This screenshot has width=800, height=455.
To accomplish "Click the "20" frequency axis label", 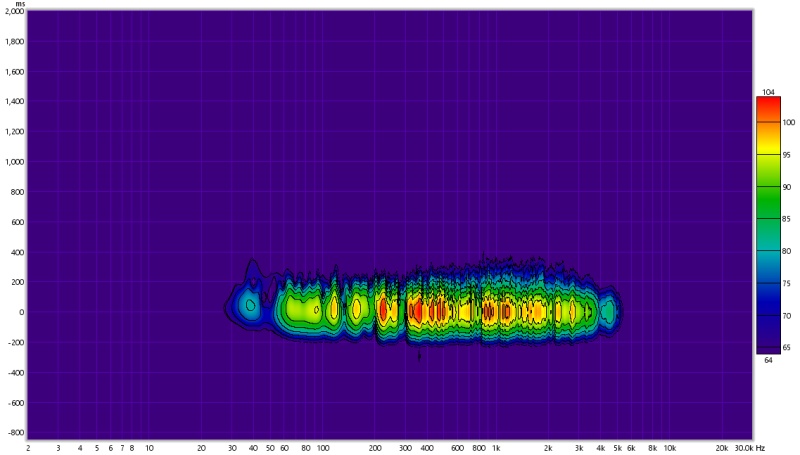I will coord(202,448).
